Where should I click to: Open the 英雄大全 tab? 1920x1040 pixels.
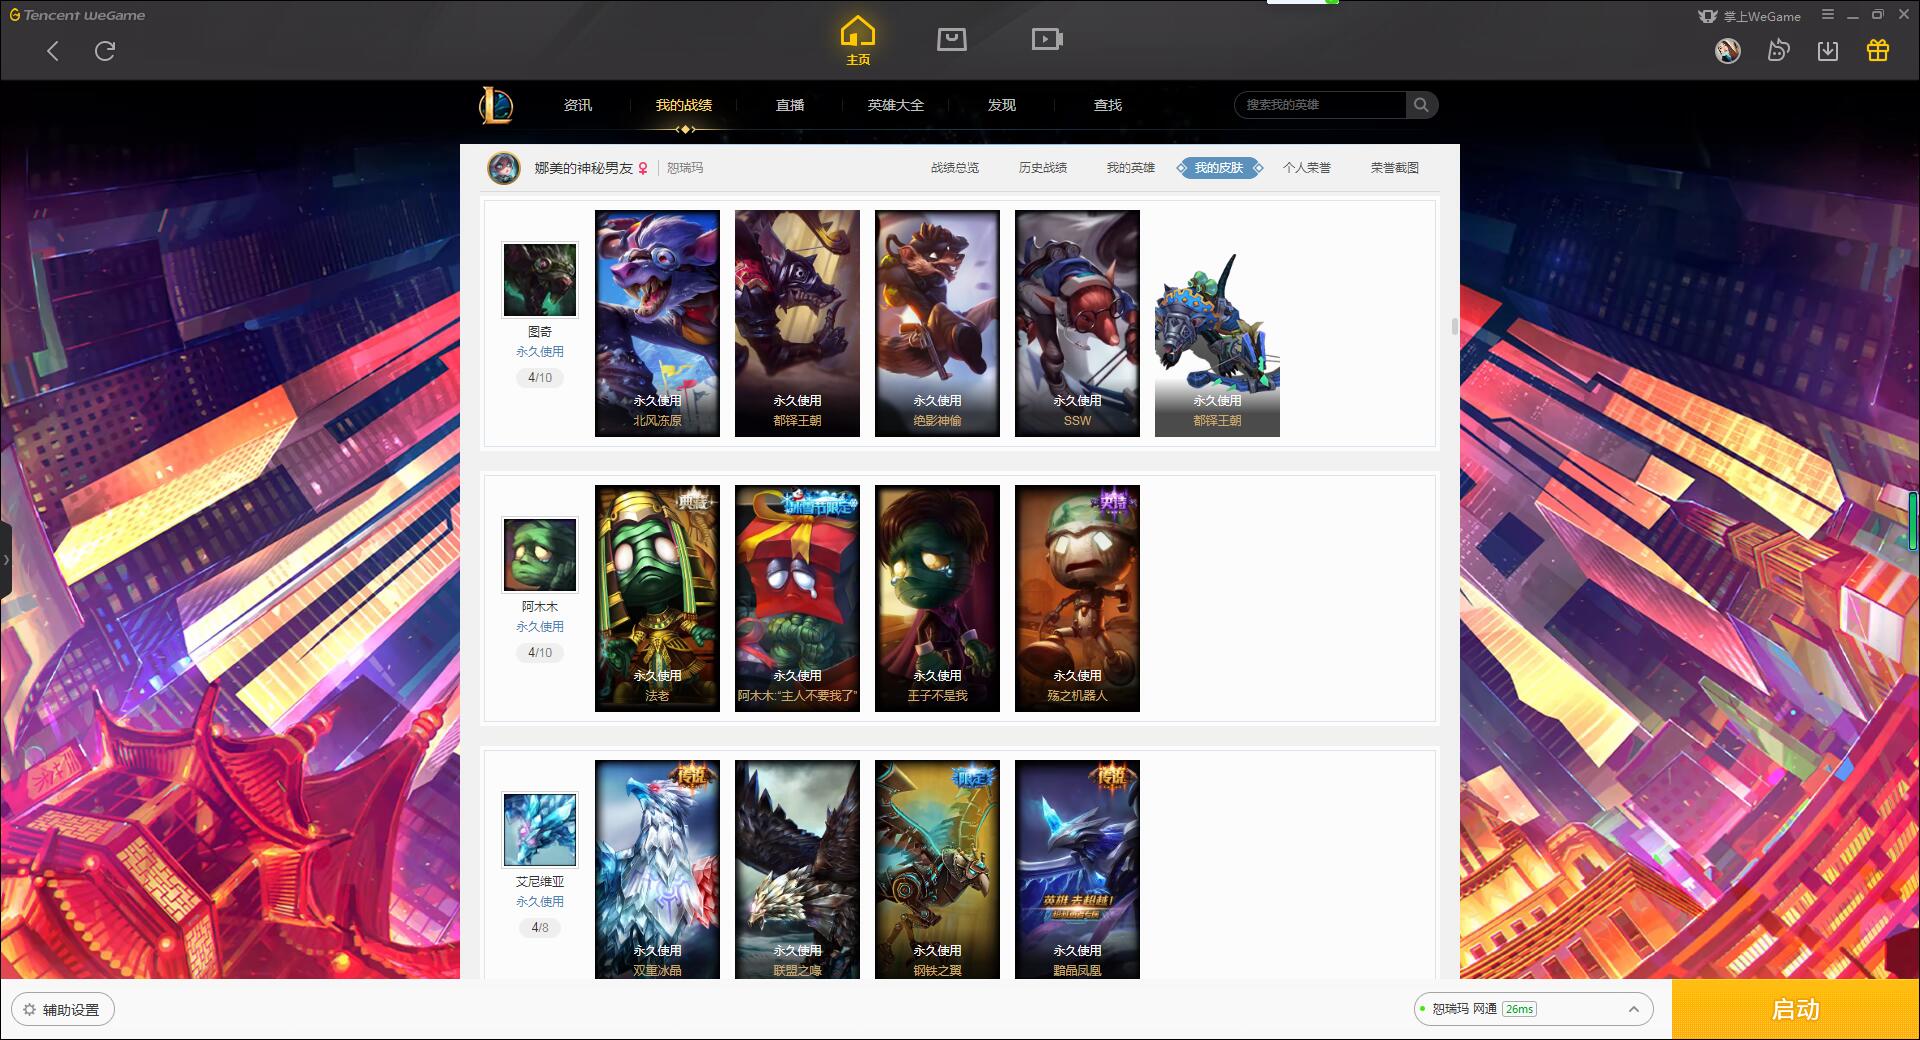896,105
